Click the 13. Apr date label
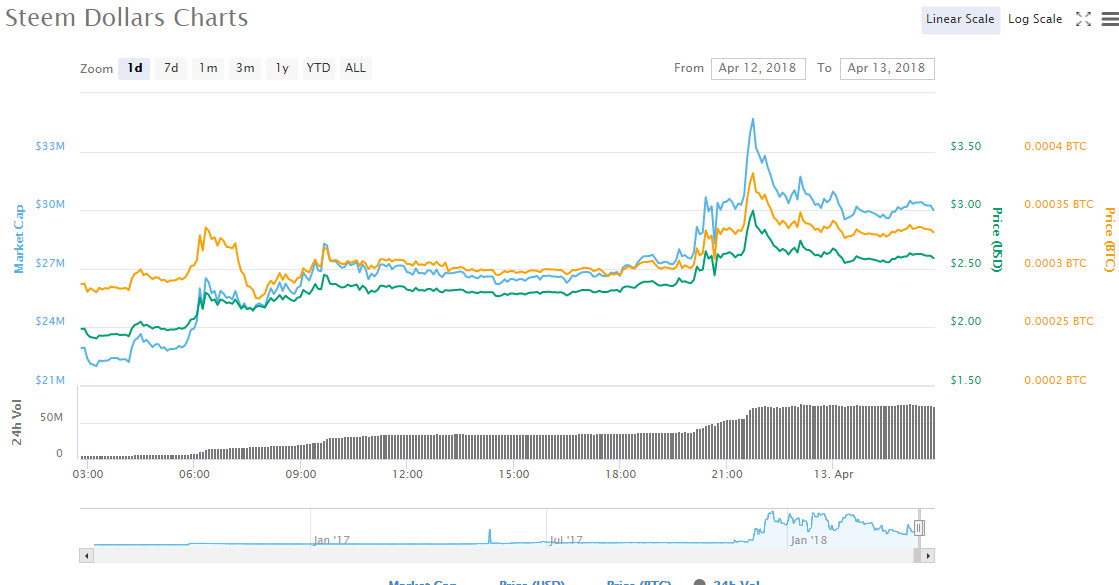Screen dimensions: 1119x585 tap(834, 474)
